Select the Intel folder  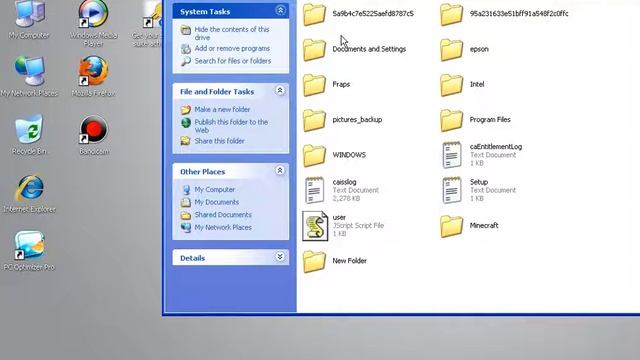click(462, 84)
